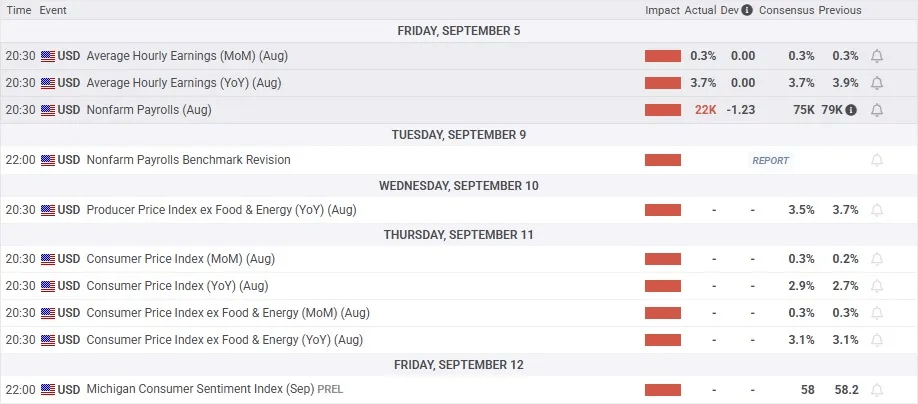This screenshot has width=918, height=404.
Task: Click the Consensus column header
Action: (x=786, y=10)
